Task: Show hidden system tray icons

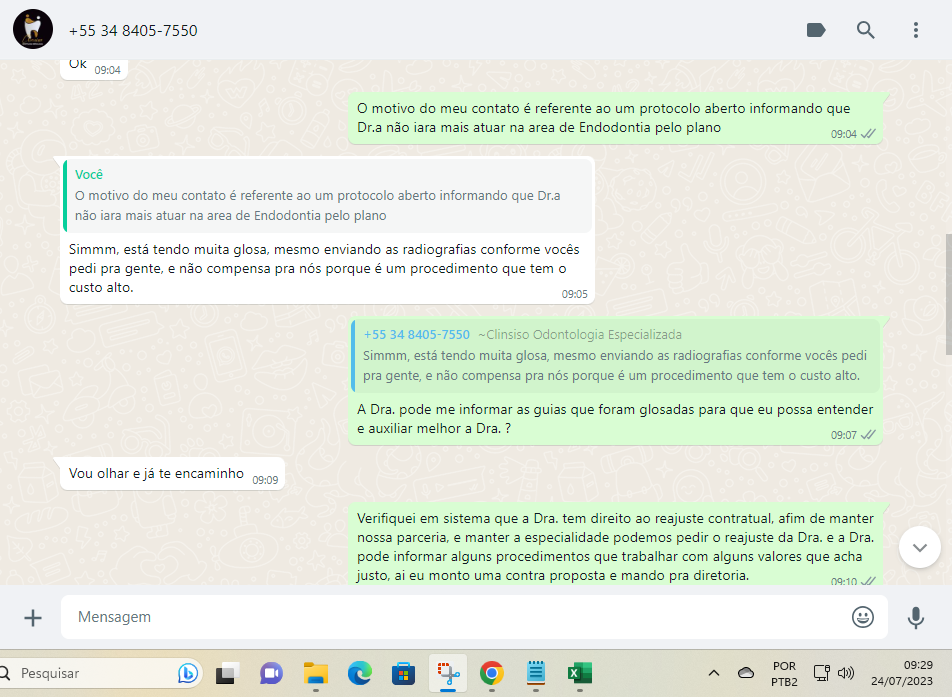Action: 714,673
